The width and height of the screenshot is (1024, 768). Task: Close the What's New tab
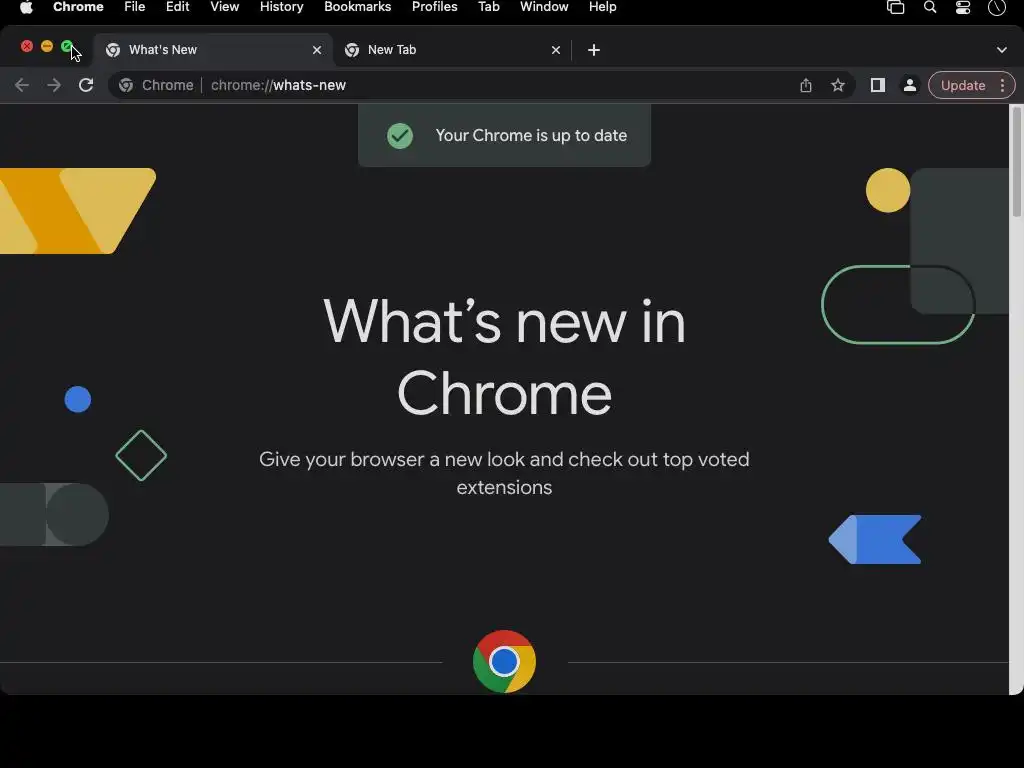[x=317, y=50]
